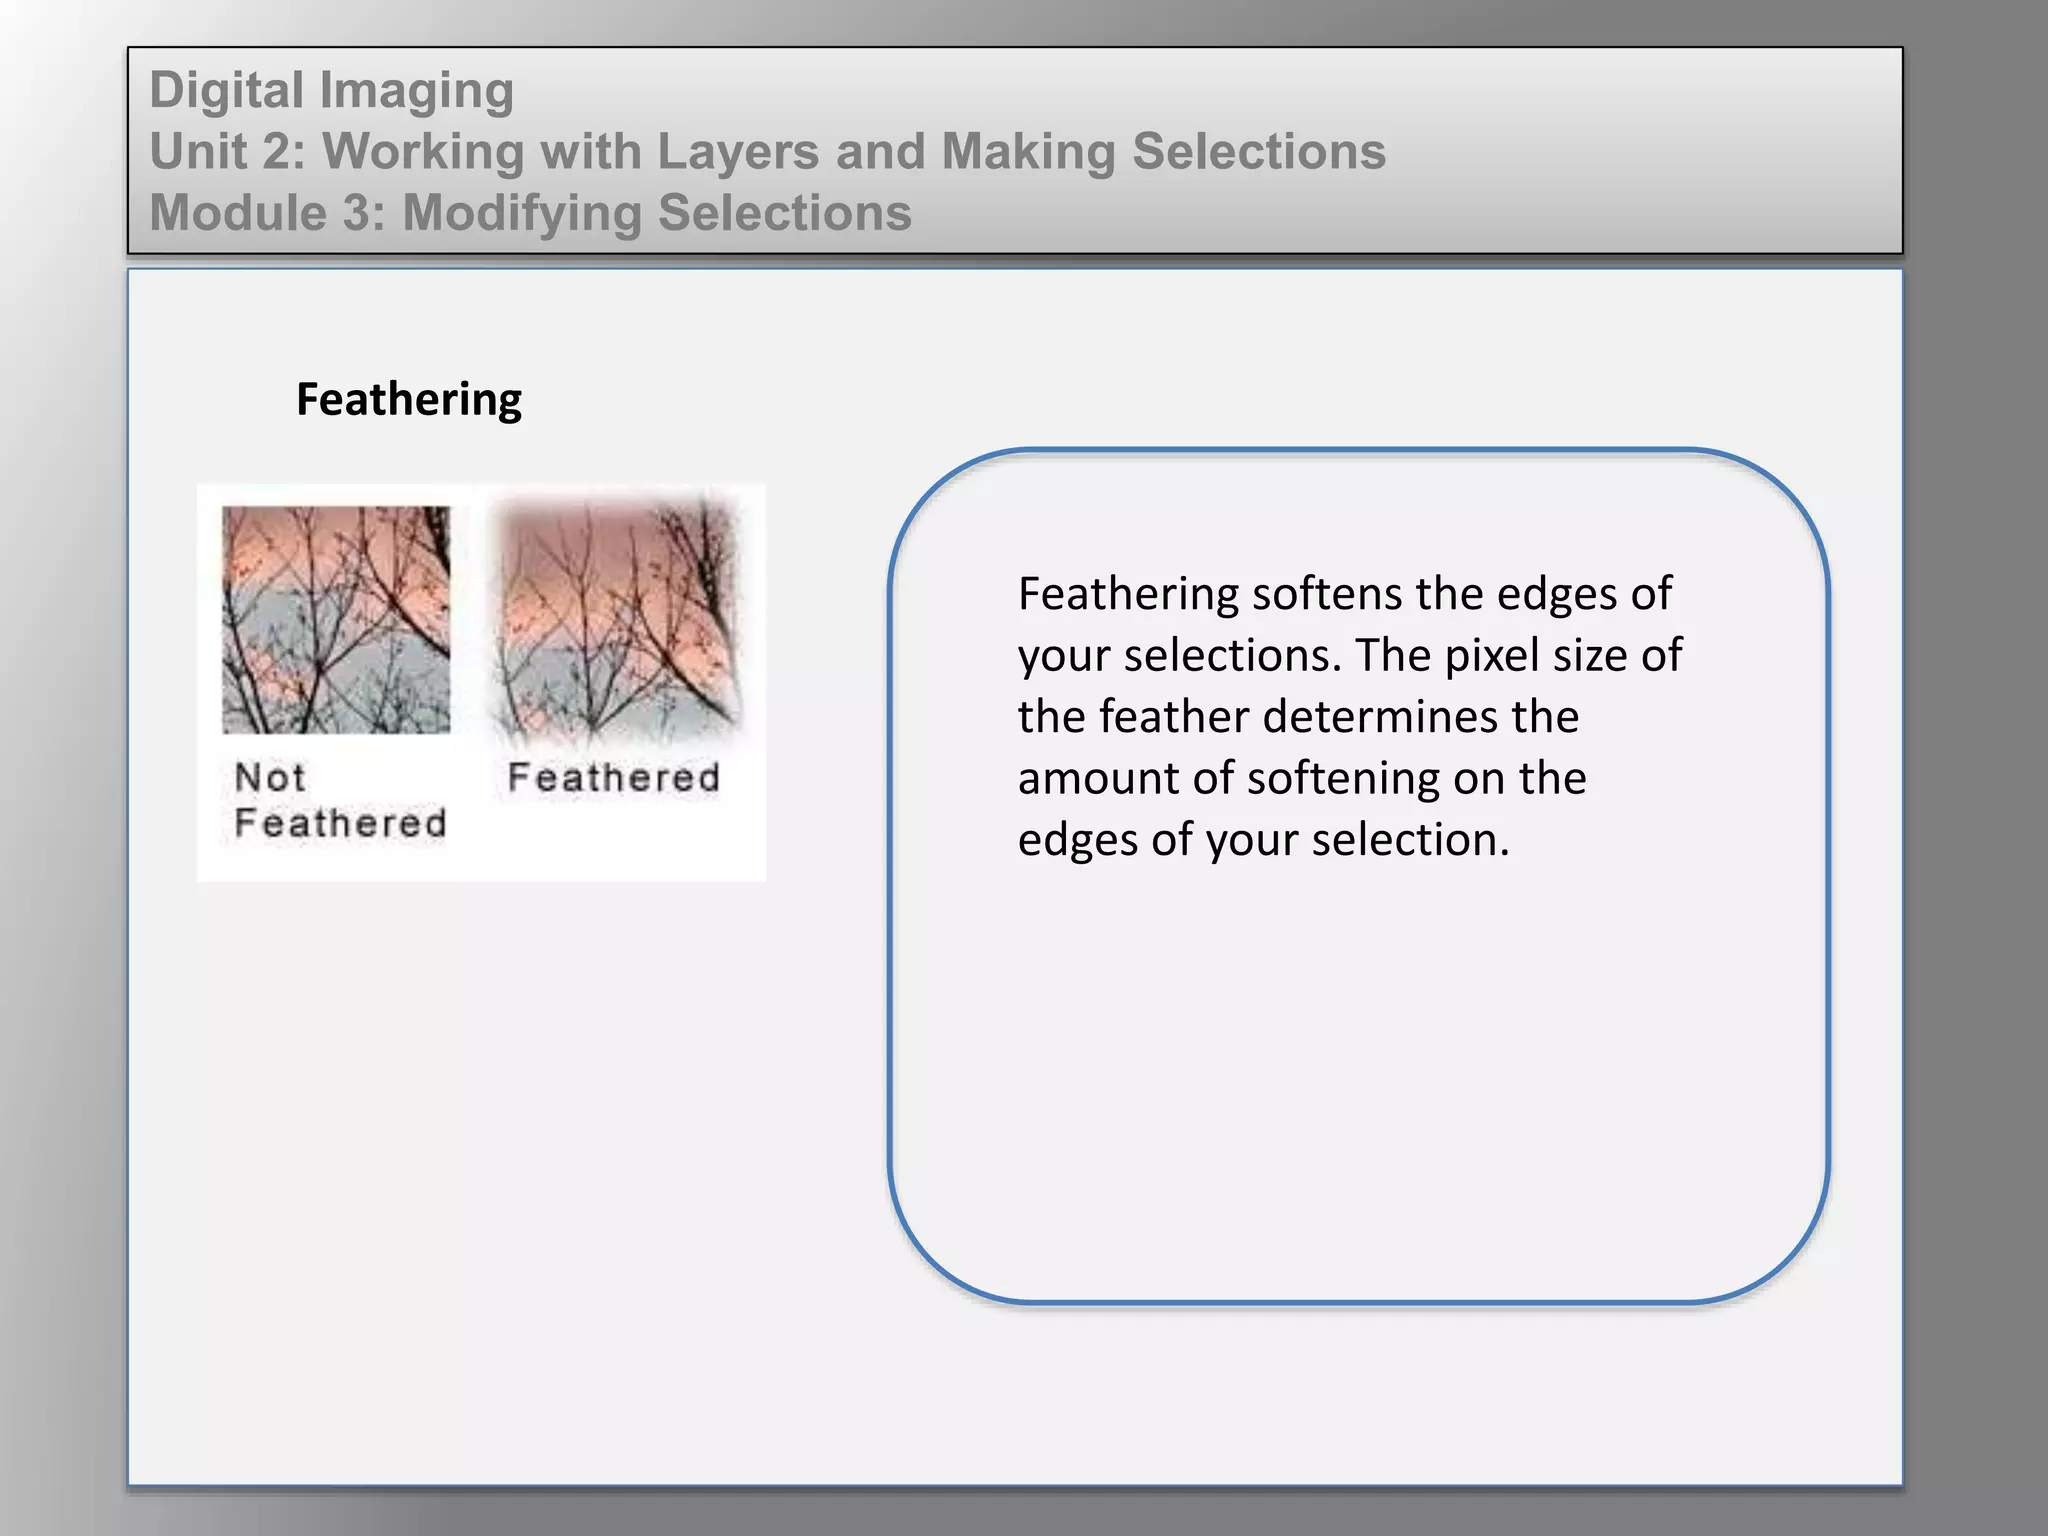Click the Not Feathered tree thumbnail

pyautogui.click(x=336, y=620)
